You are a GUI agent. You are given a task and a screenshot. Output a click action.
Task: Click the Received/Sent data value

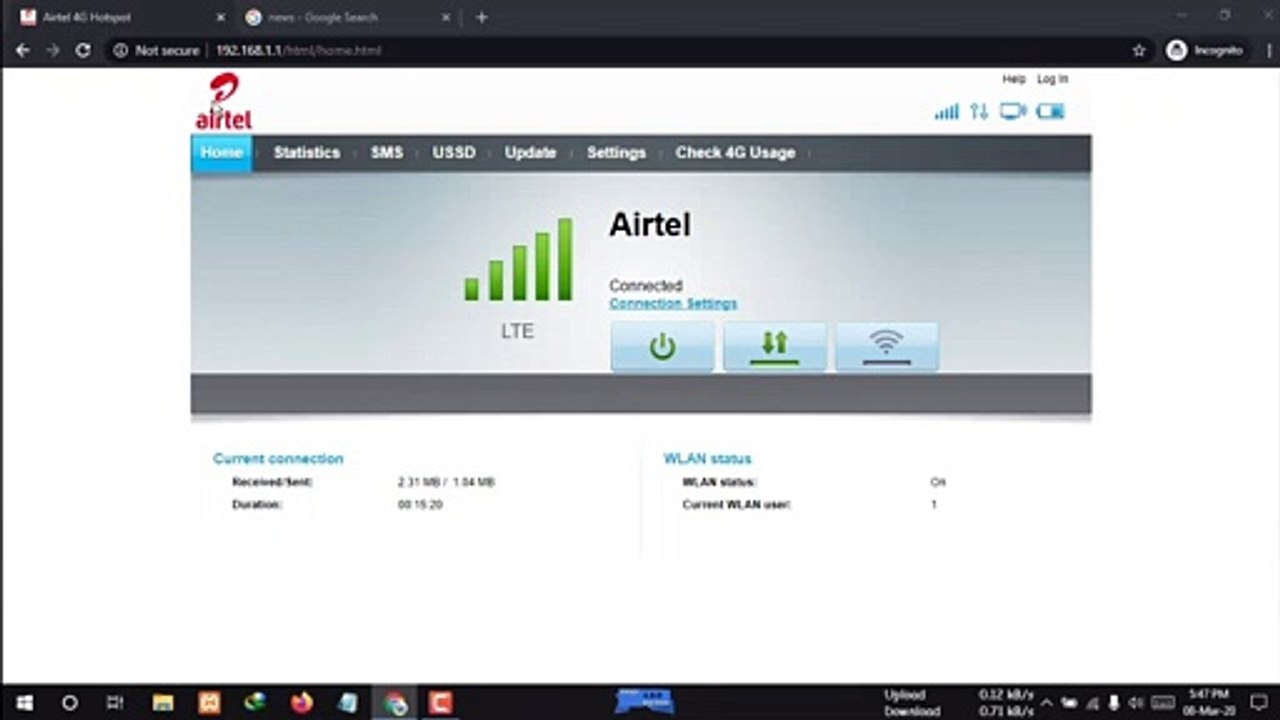(446, 482)
